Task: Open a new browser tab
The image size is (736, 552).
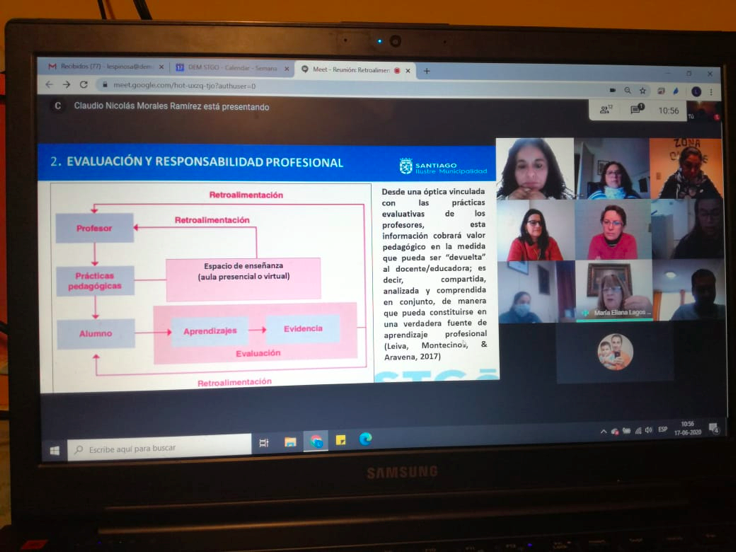Action: click(x=426, y=71)
